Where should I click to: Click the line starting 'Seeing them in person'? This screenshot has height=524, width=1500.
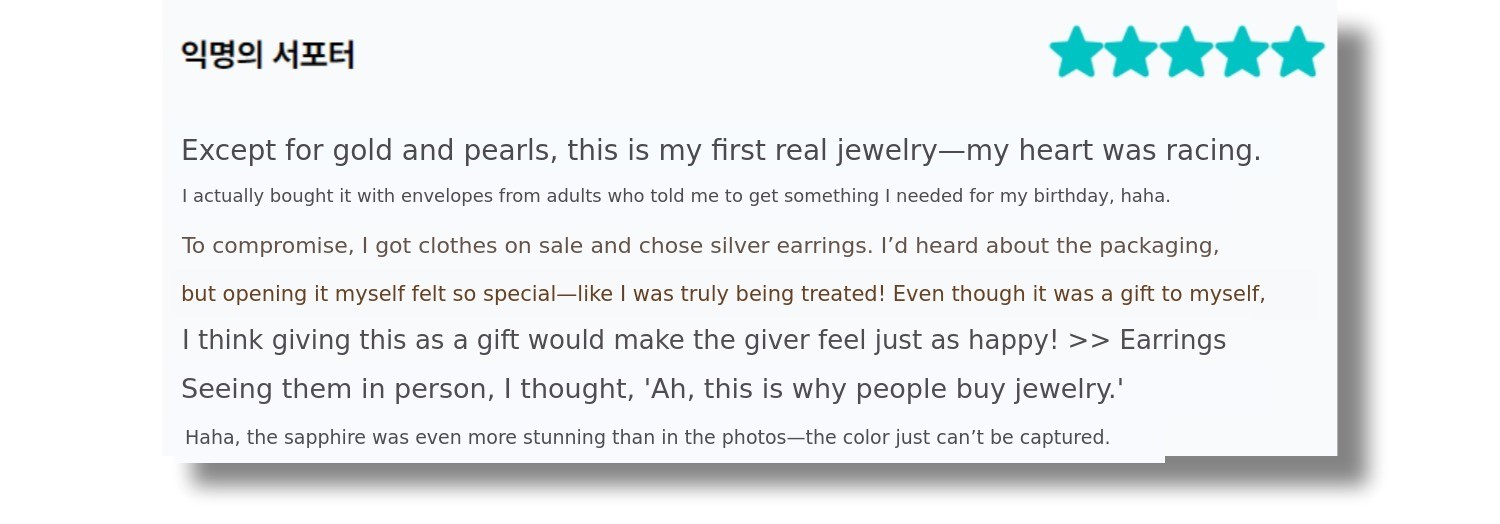[x=652, y=389]
